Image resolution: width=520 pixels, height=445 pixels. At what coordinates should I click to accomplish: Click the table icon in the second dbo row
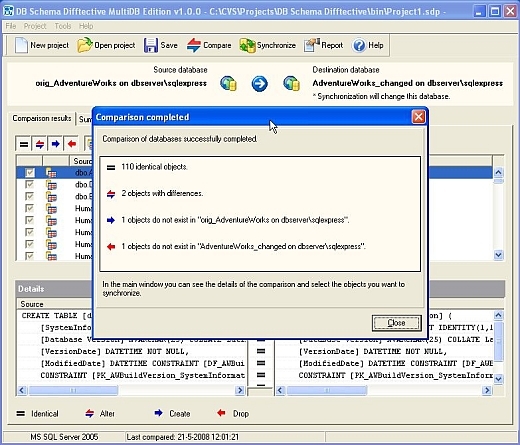pos(51,185)
